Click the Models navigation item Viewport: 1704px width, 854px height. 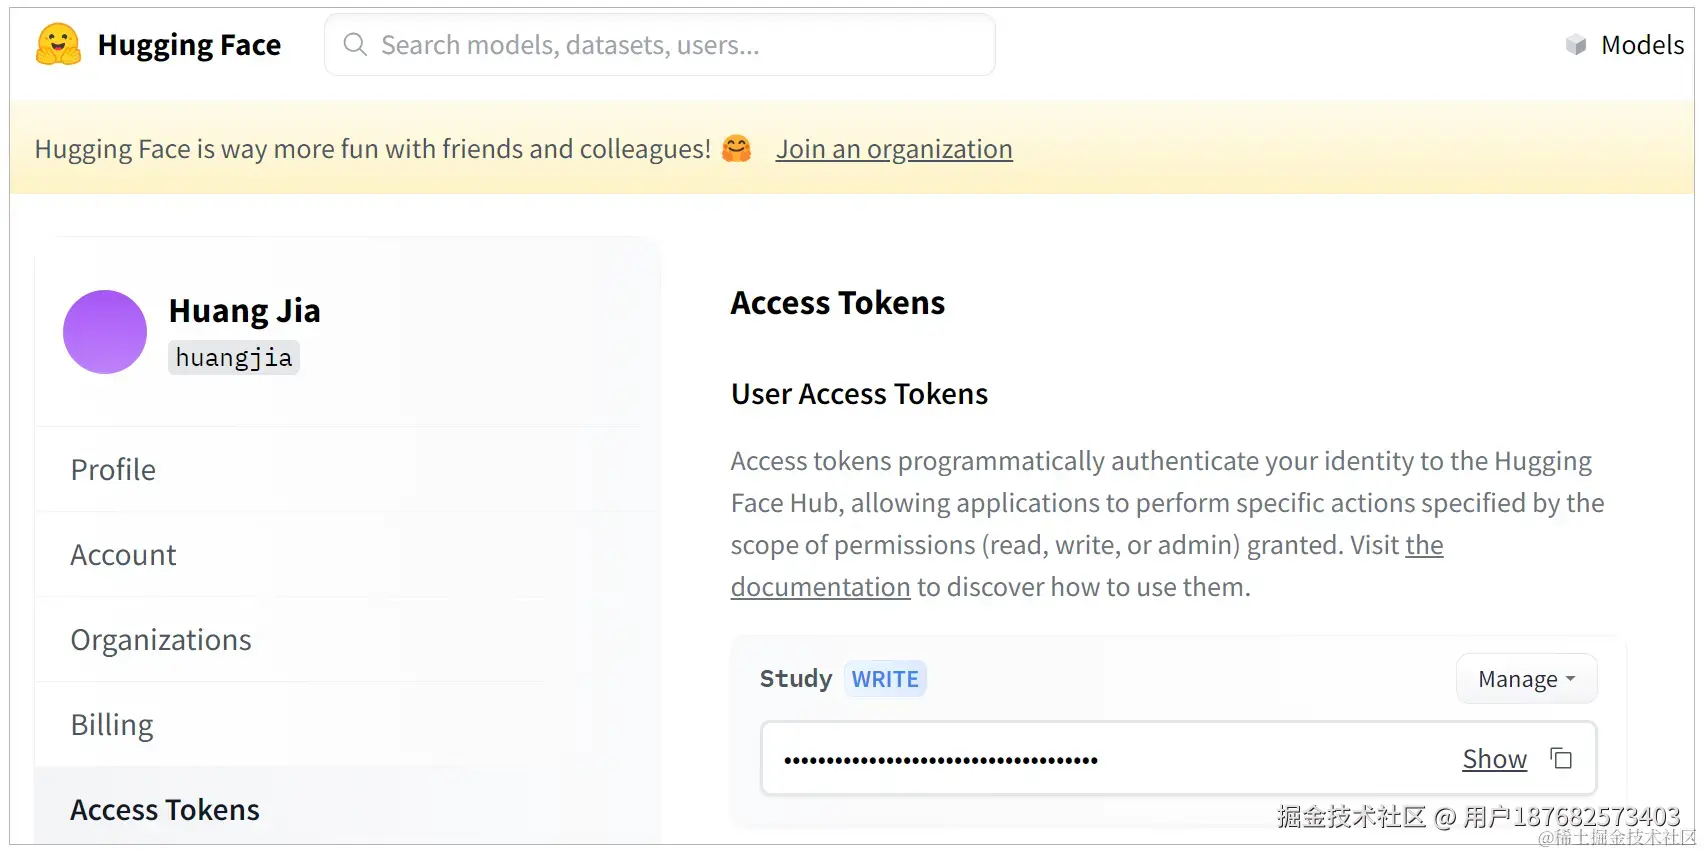(x=1642, y=45)
